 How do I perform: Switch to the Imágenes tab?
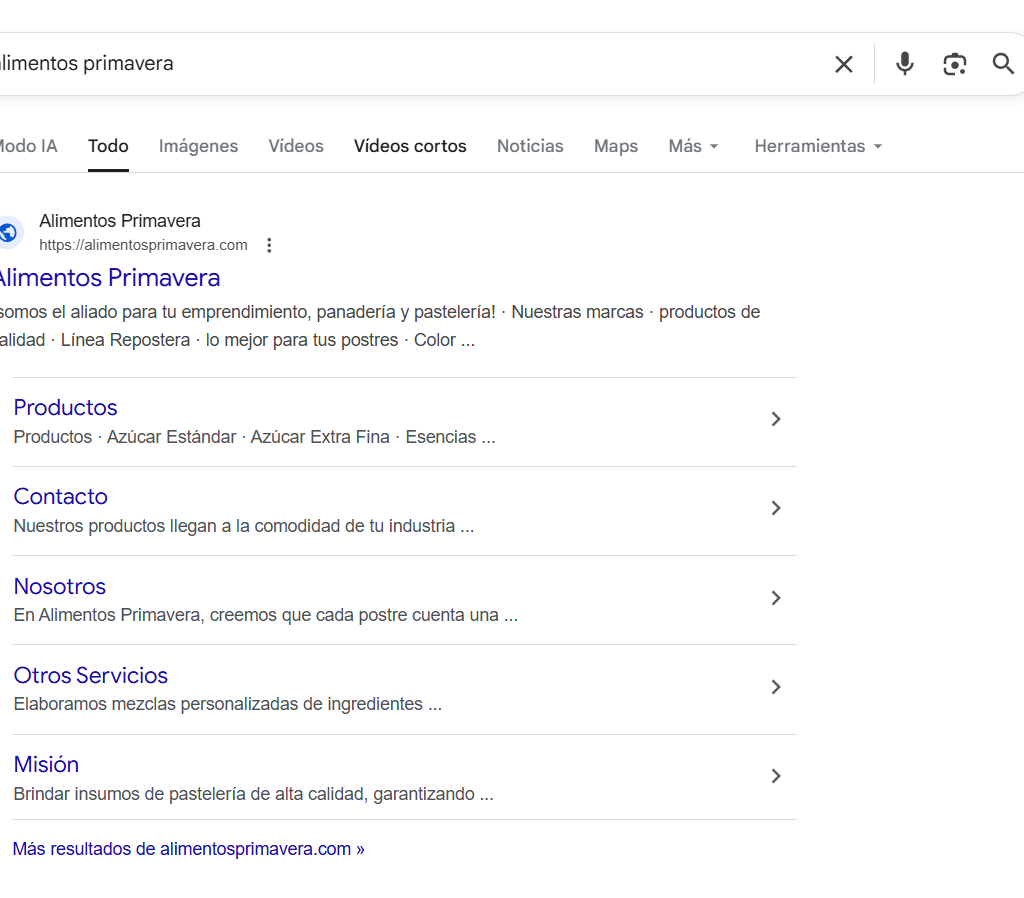(x=198, y=146)
